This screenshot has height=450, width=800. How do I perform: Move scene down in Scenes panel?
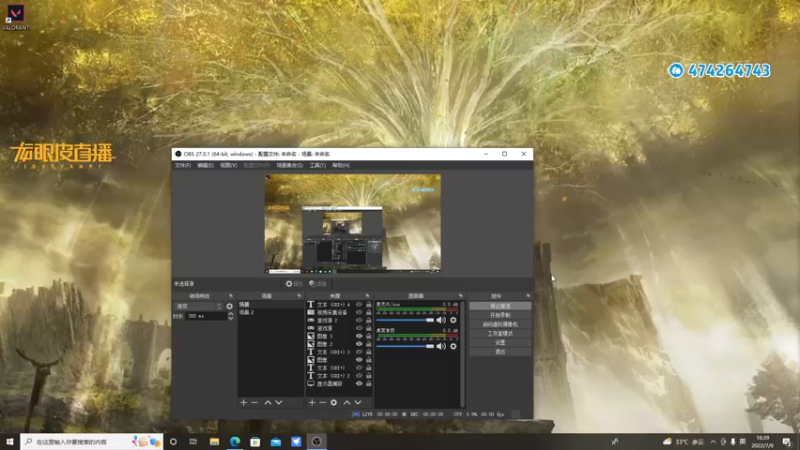279,403
